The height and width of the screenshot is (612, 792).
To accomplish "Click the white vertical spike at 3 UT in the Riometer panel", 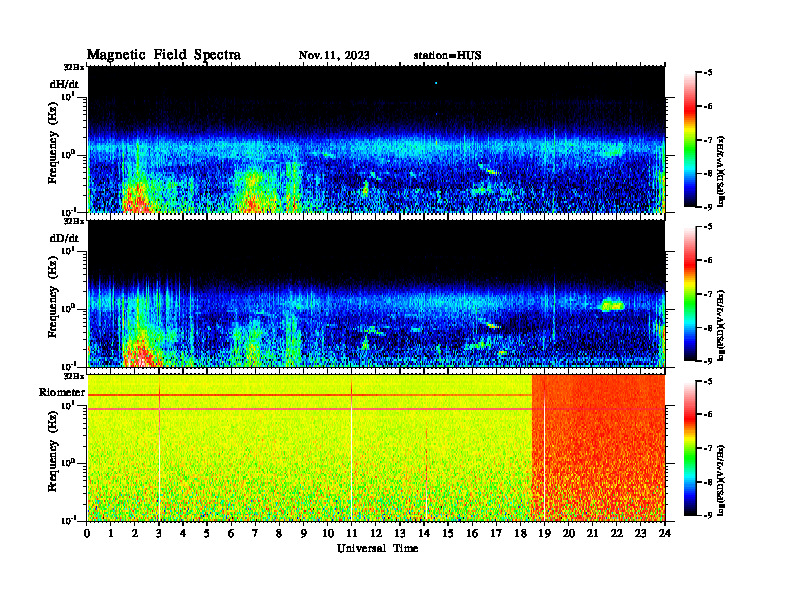I will [x=159, y=452].
